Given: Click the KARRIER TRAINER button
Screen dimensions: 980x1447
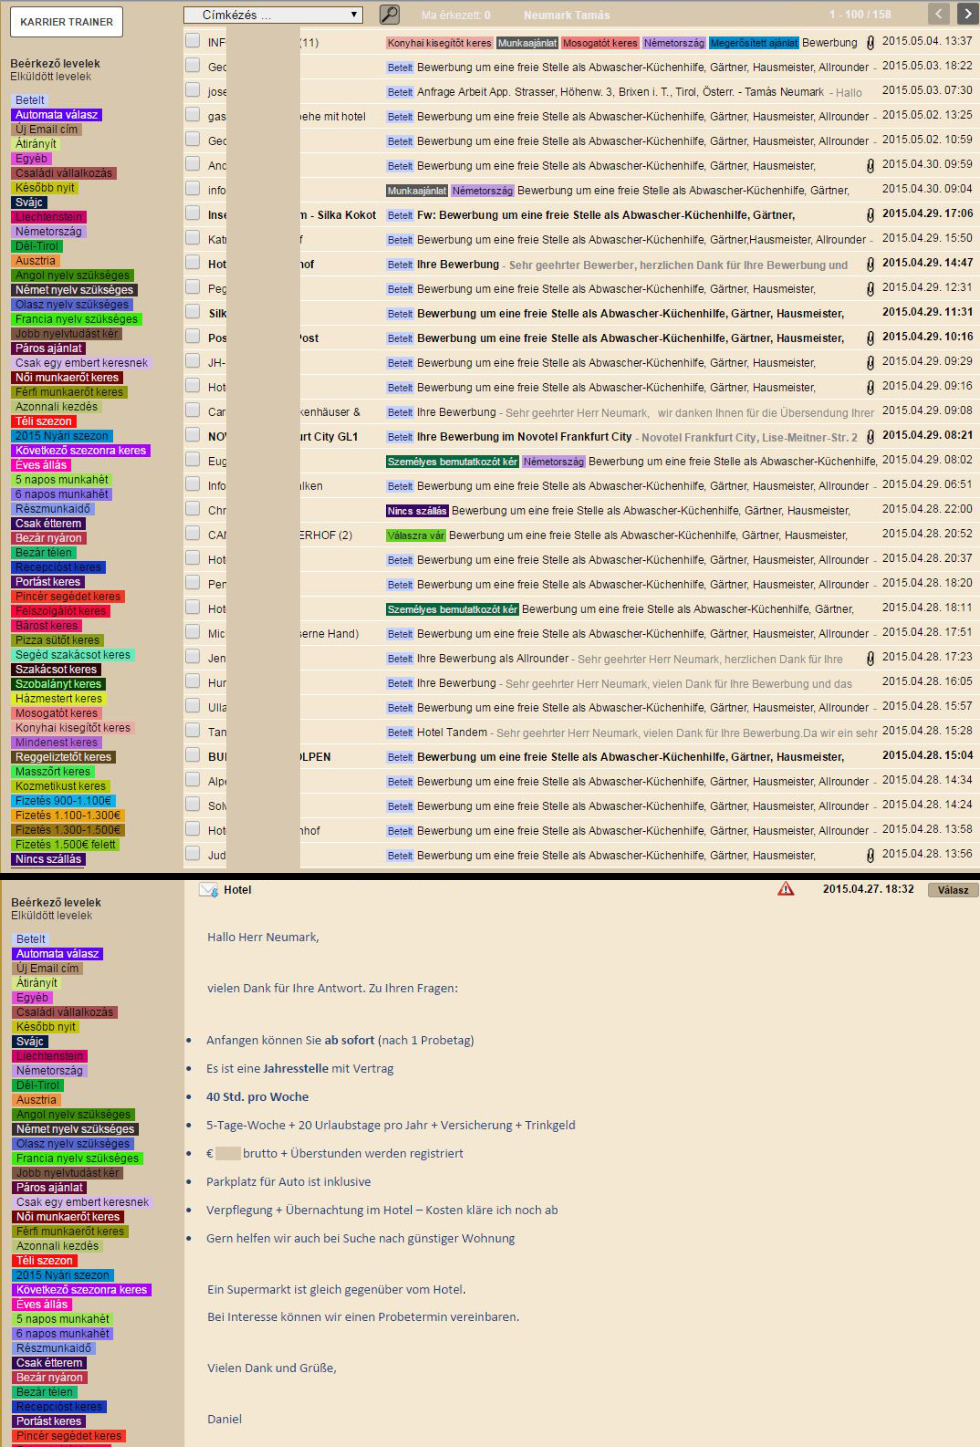Looking at the screenshot, I should (66, 21).
